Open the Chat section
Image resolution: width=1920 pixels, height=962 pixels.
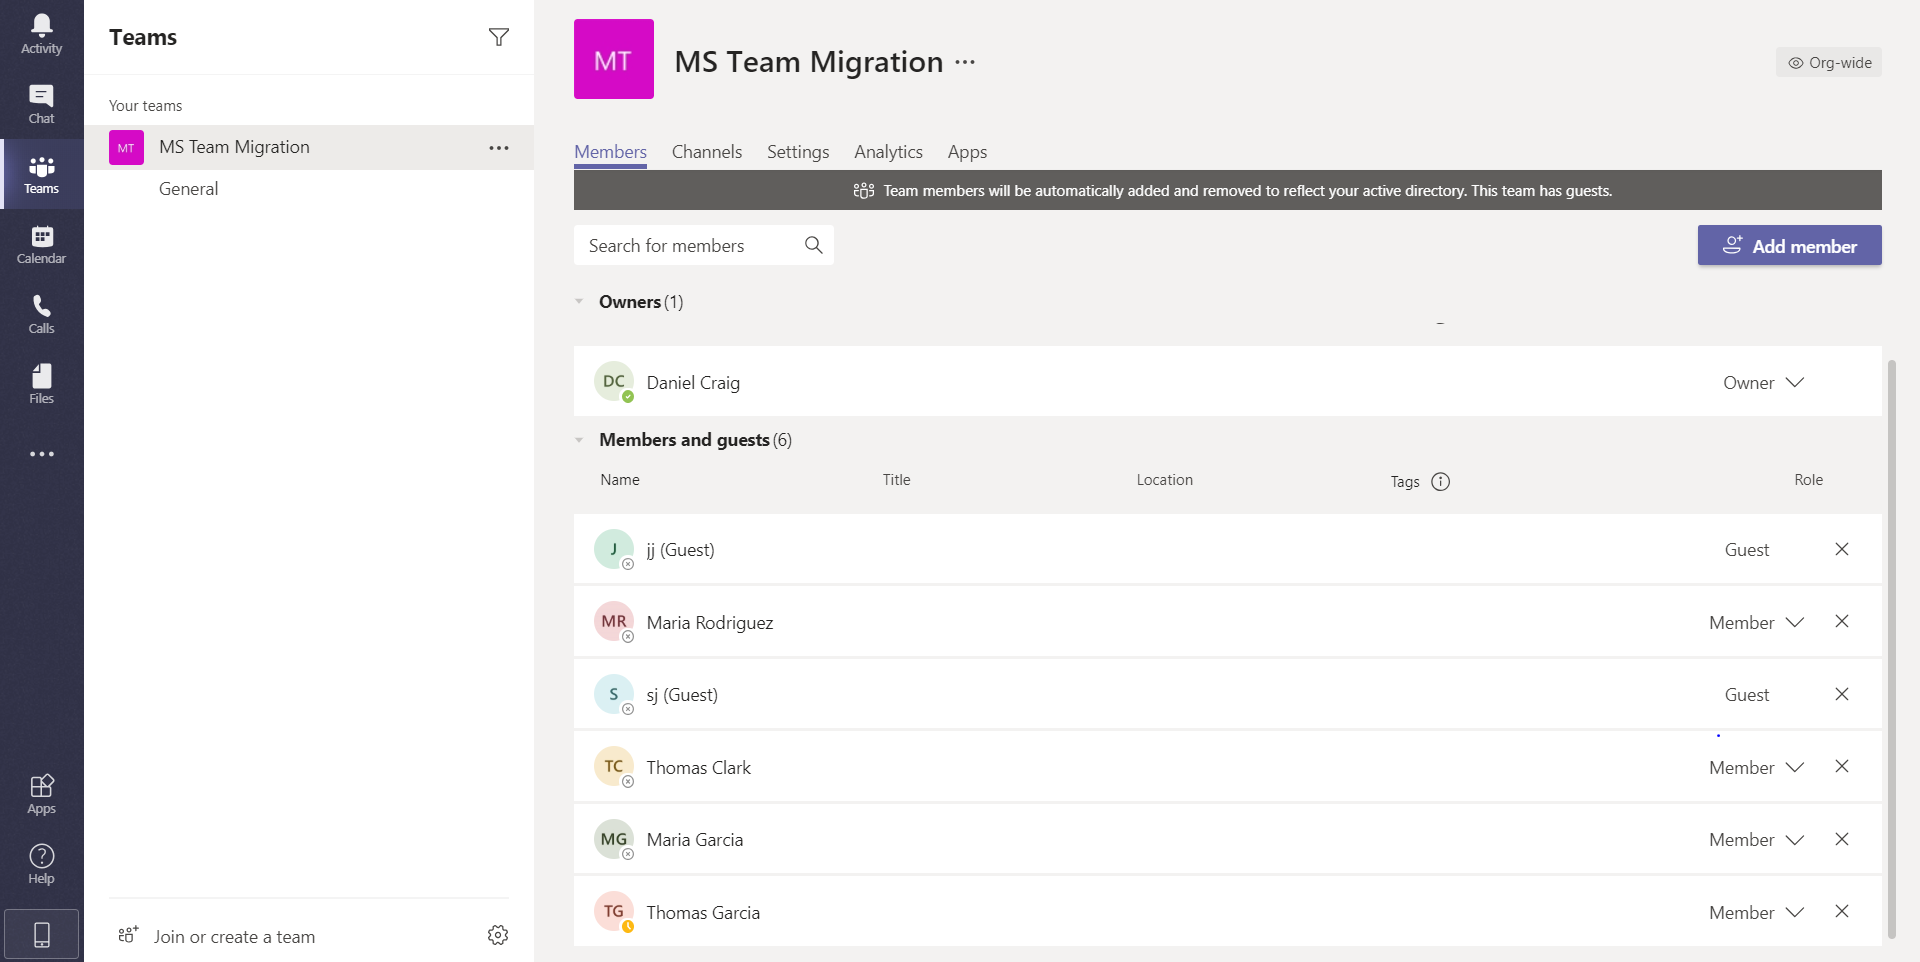[41, 104]
